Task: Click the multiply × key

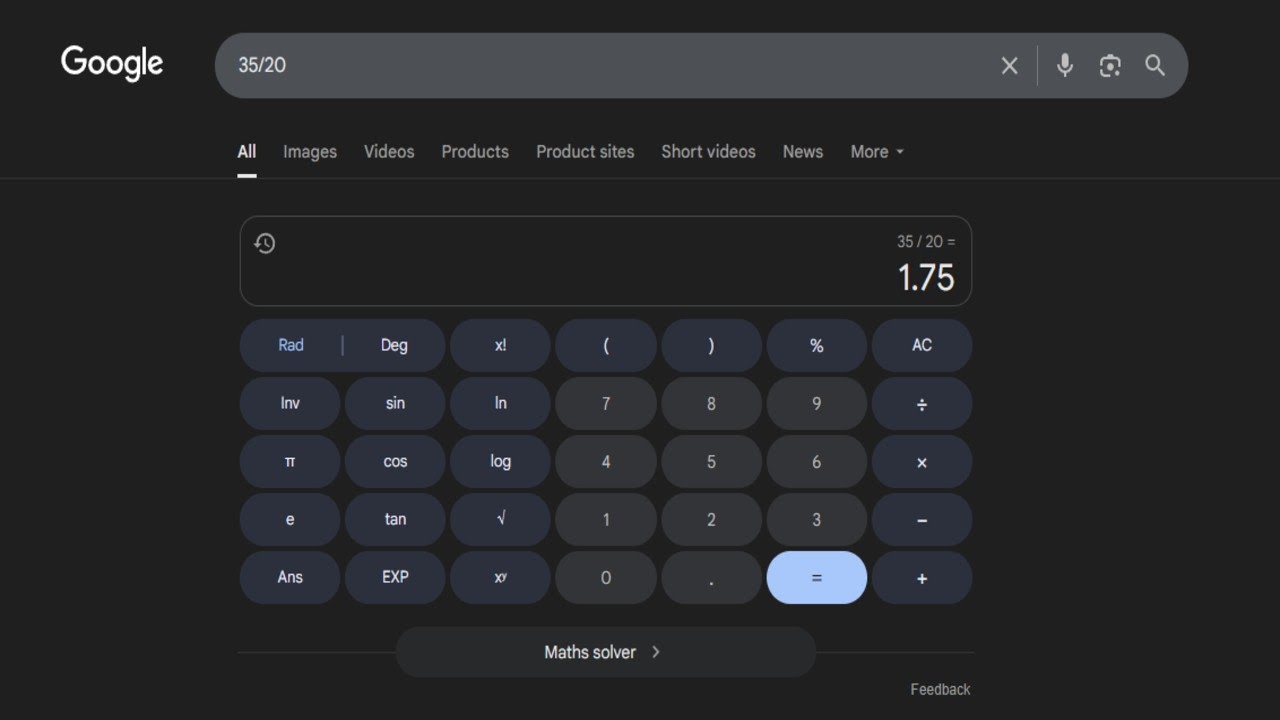Action: [x=922, y=461]
